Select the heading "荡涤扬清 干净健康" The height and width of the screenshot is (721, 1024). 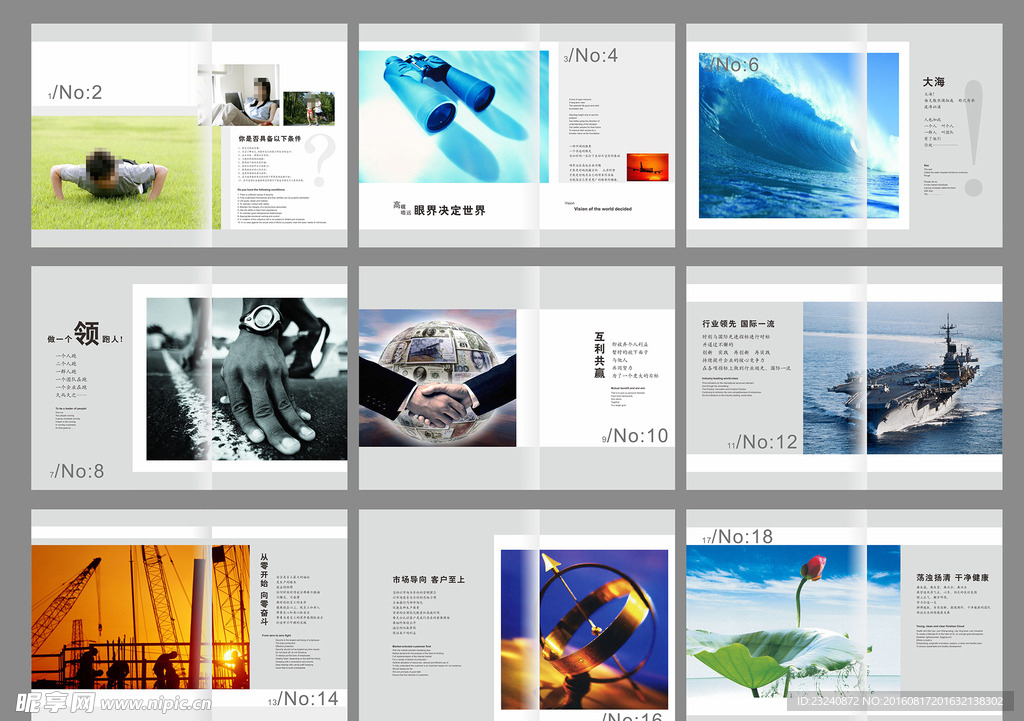coord(952,577)
